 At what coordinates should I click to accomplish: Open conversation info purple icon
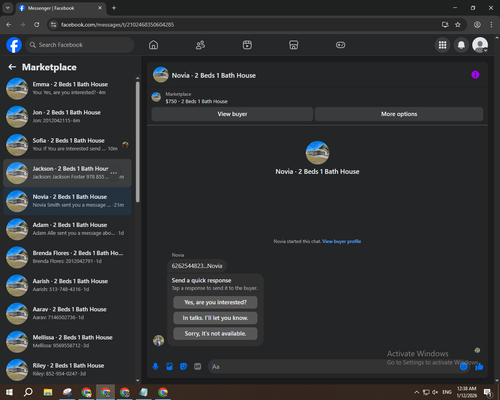click(x=475, y=75)
